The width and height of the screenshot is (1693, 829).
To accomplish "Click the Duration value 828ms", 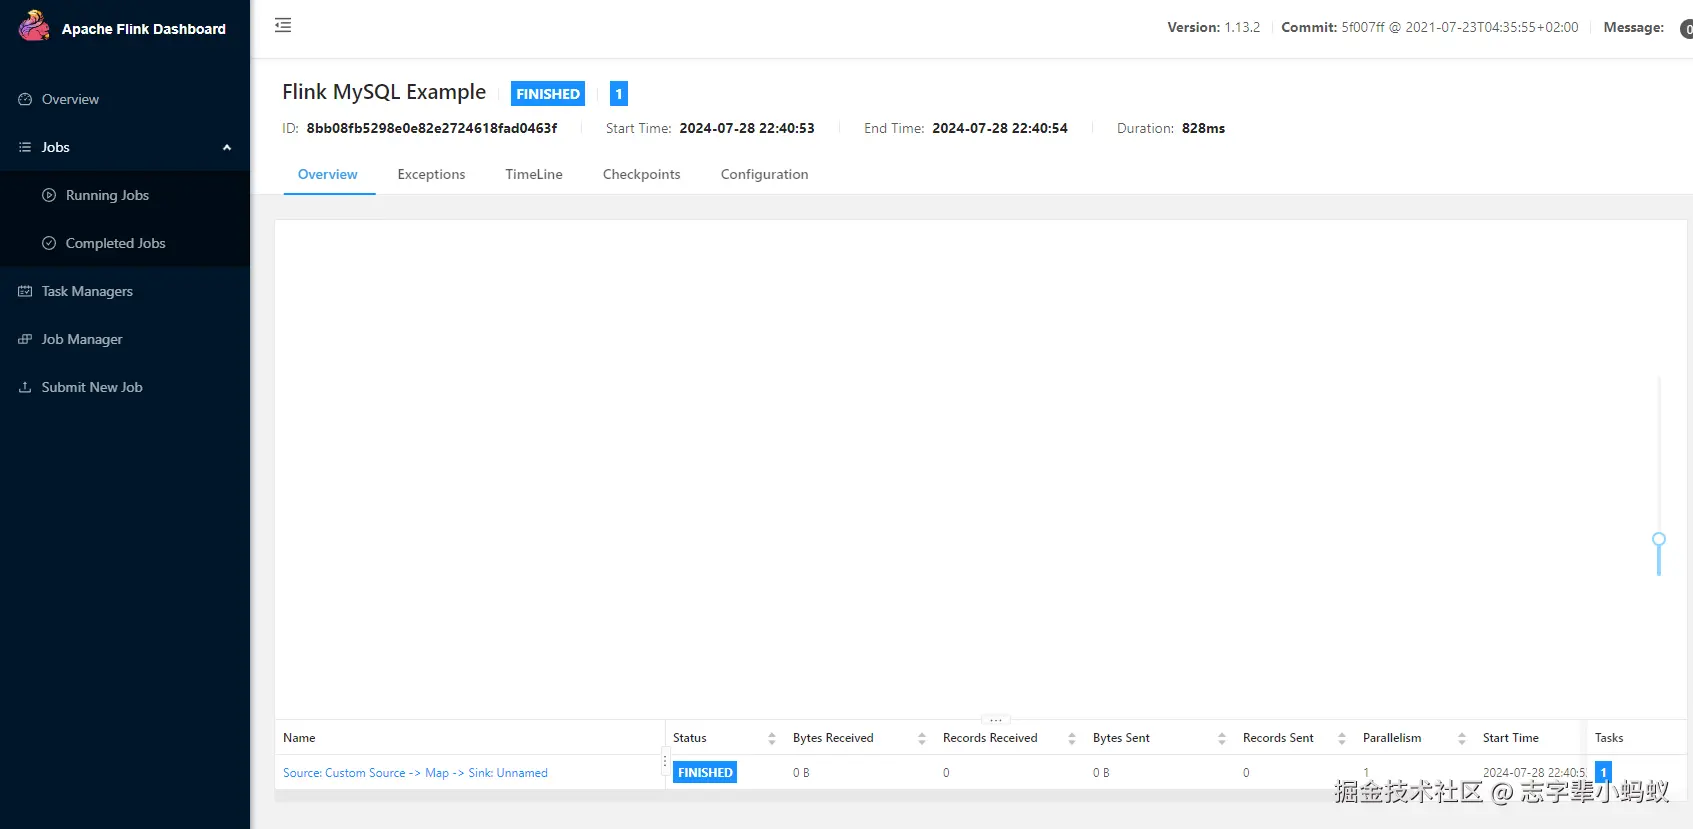I will (1203, 128).
